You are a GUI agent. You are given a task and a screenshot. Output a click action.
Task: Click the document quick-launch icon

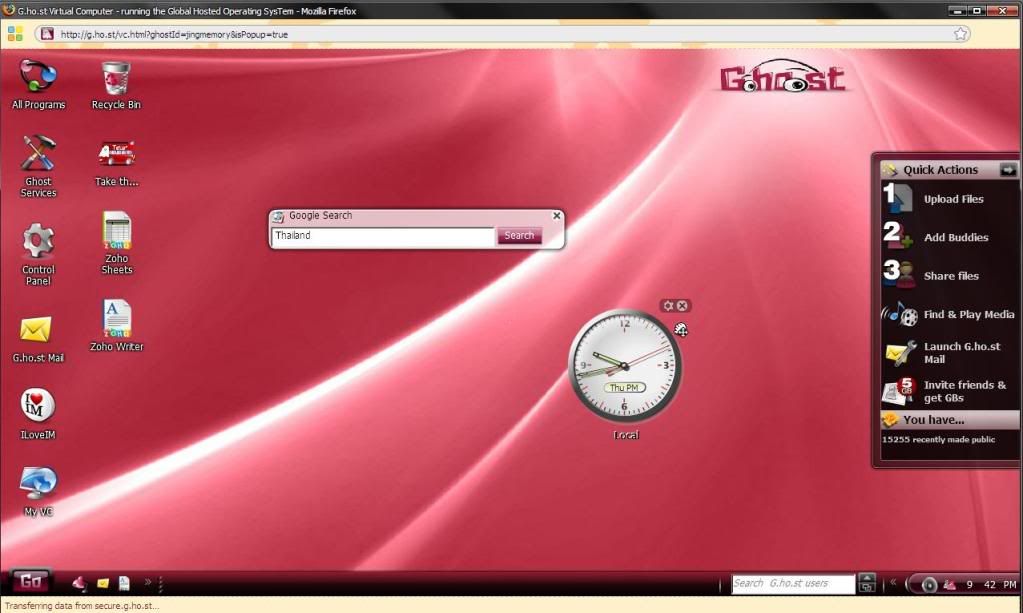[x=124, y=583]
